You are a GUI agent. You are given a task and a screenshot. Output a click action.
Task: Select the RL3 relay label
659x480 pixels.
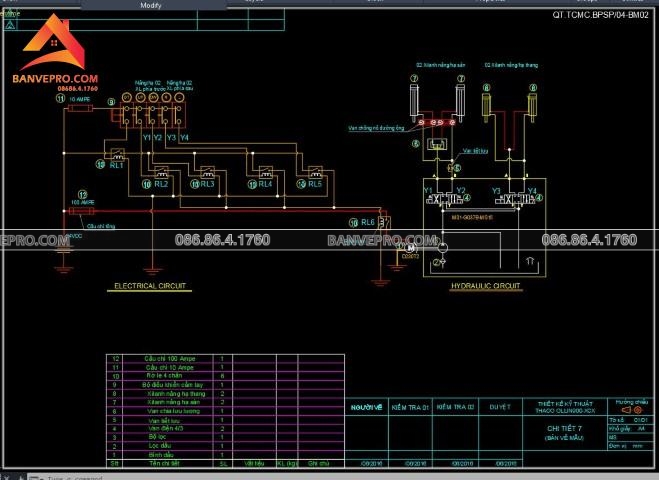point(207,184)
